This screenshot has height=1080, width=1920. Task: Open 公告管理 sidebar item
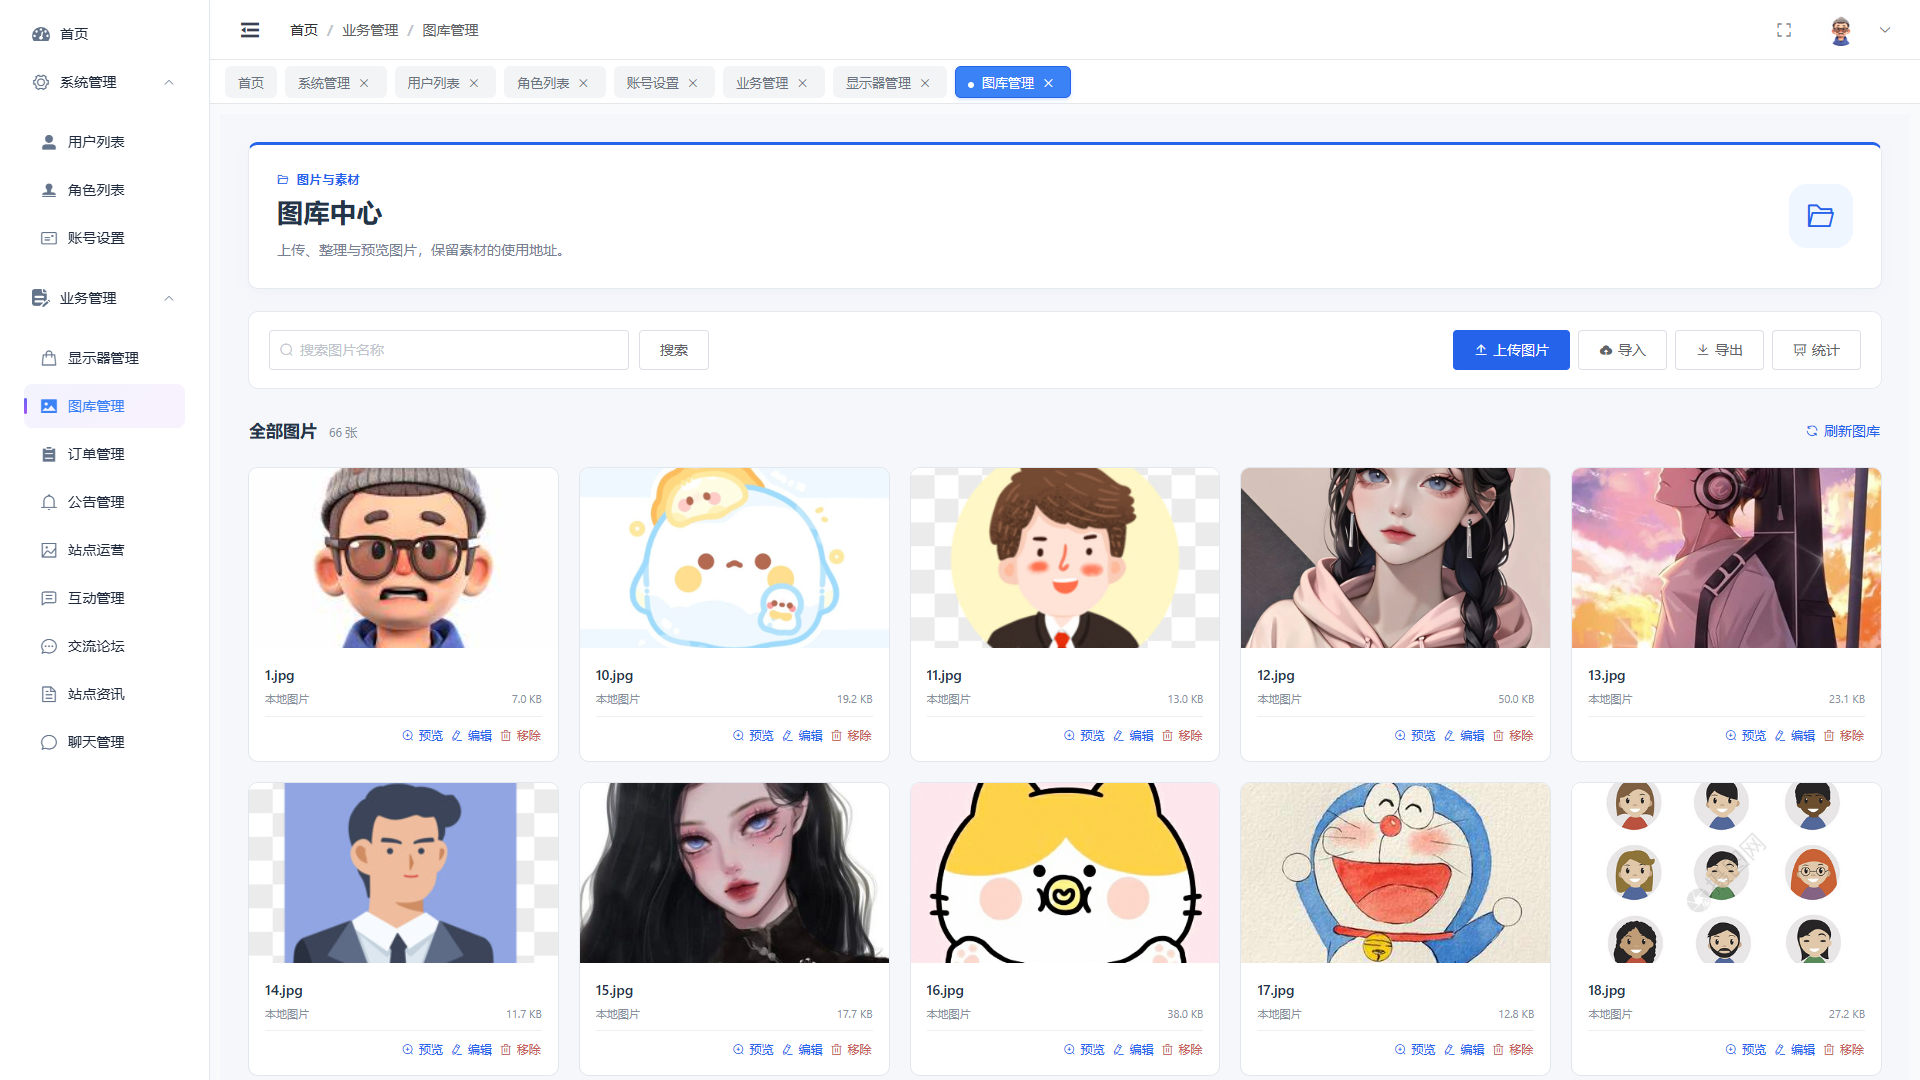click(x=104, y=502)
